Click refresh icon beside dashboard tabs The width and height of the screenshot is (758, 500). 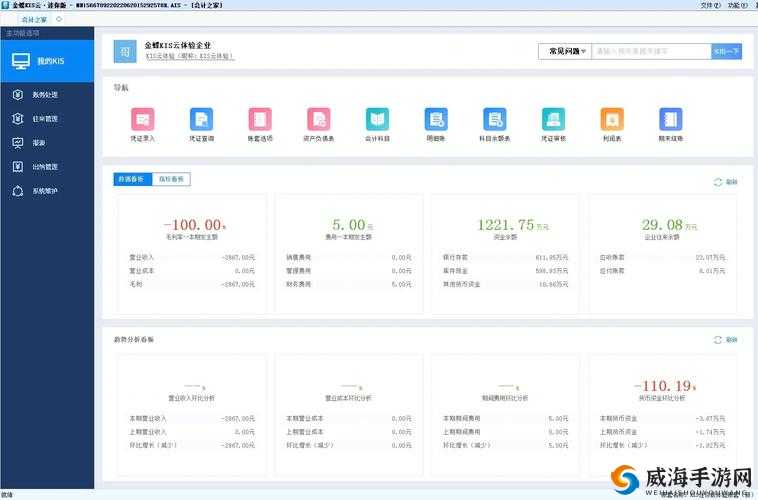(718, 182)
